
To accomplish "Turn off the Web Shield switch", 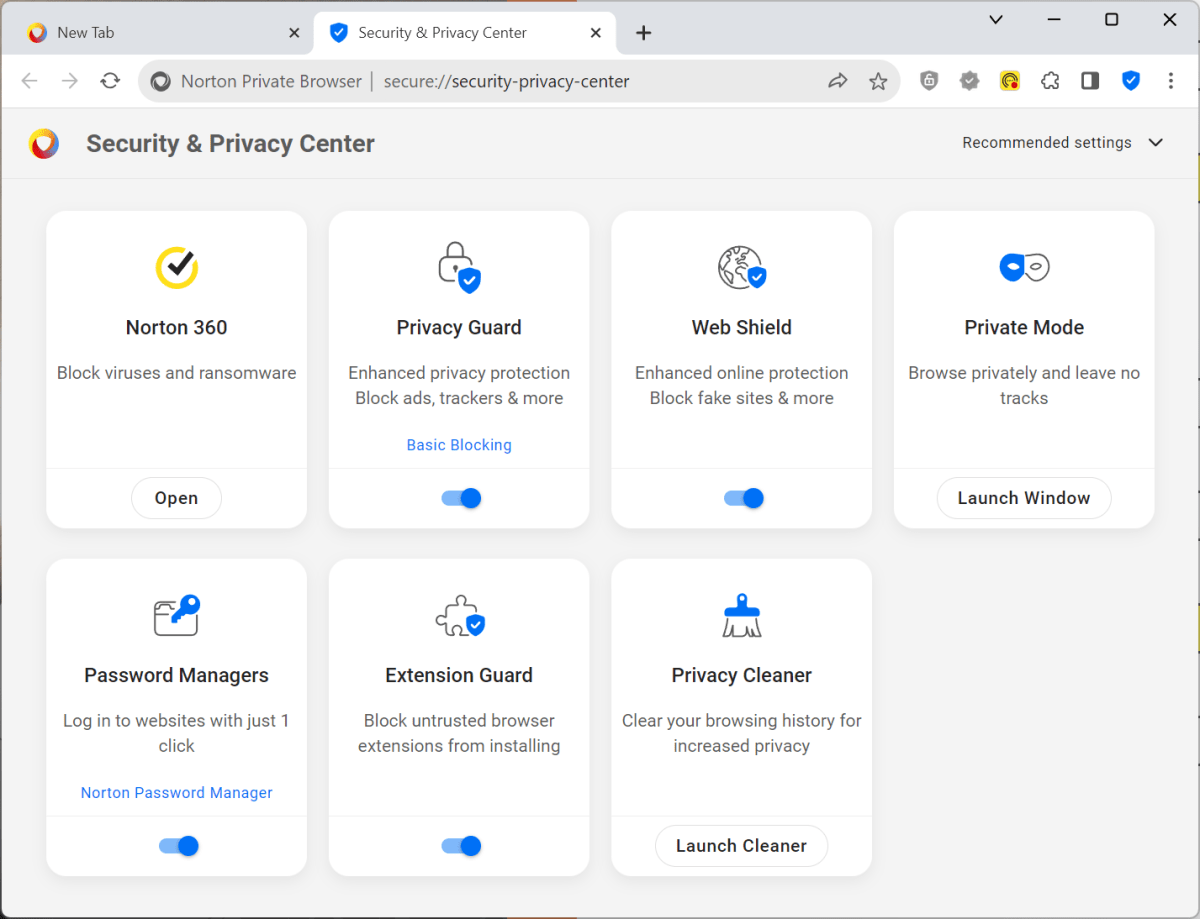I will (744, 498).
